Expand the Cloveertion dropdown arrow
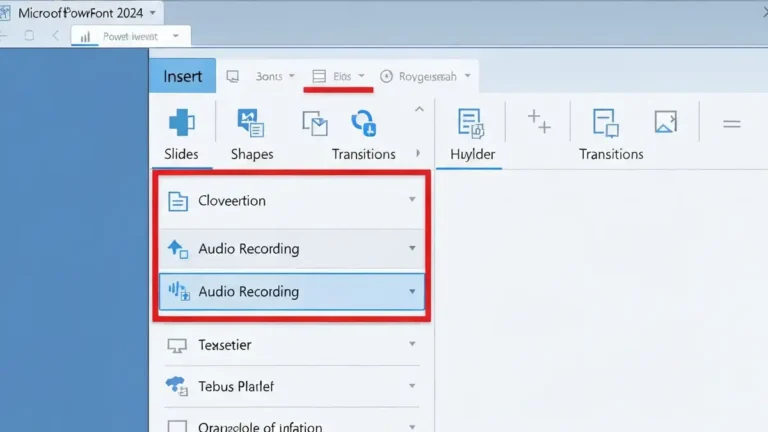Viewport: 768px width, 432px height. pyautogui.click(x=412, y=199)
